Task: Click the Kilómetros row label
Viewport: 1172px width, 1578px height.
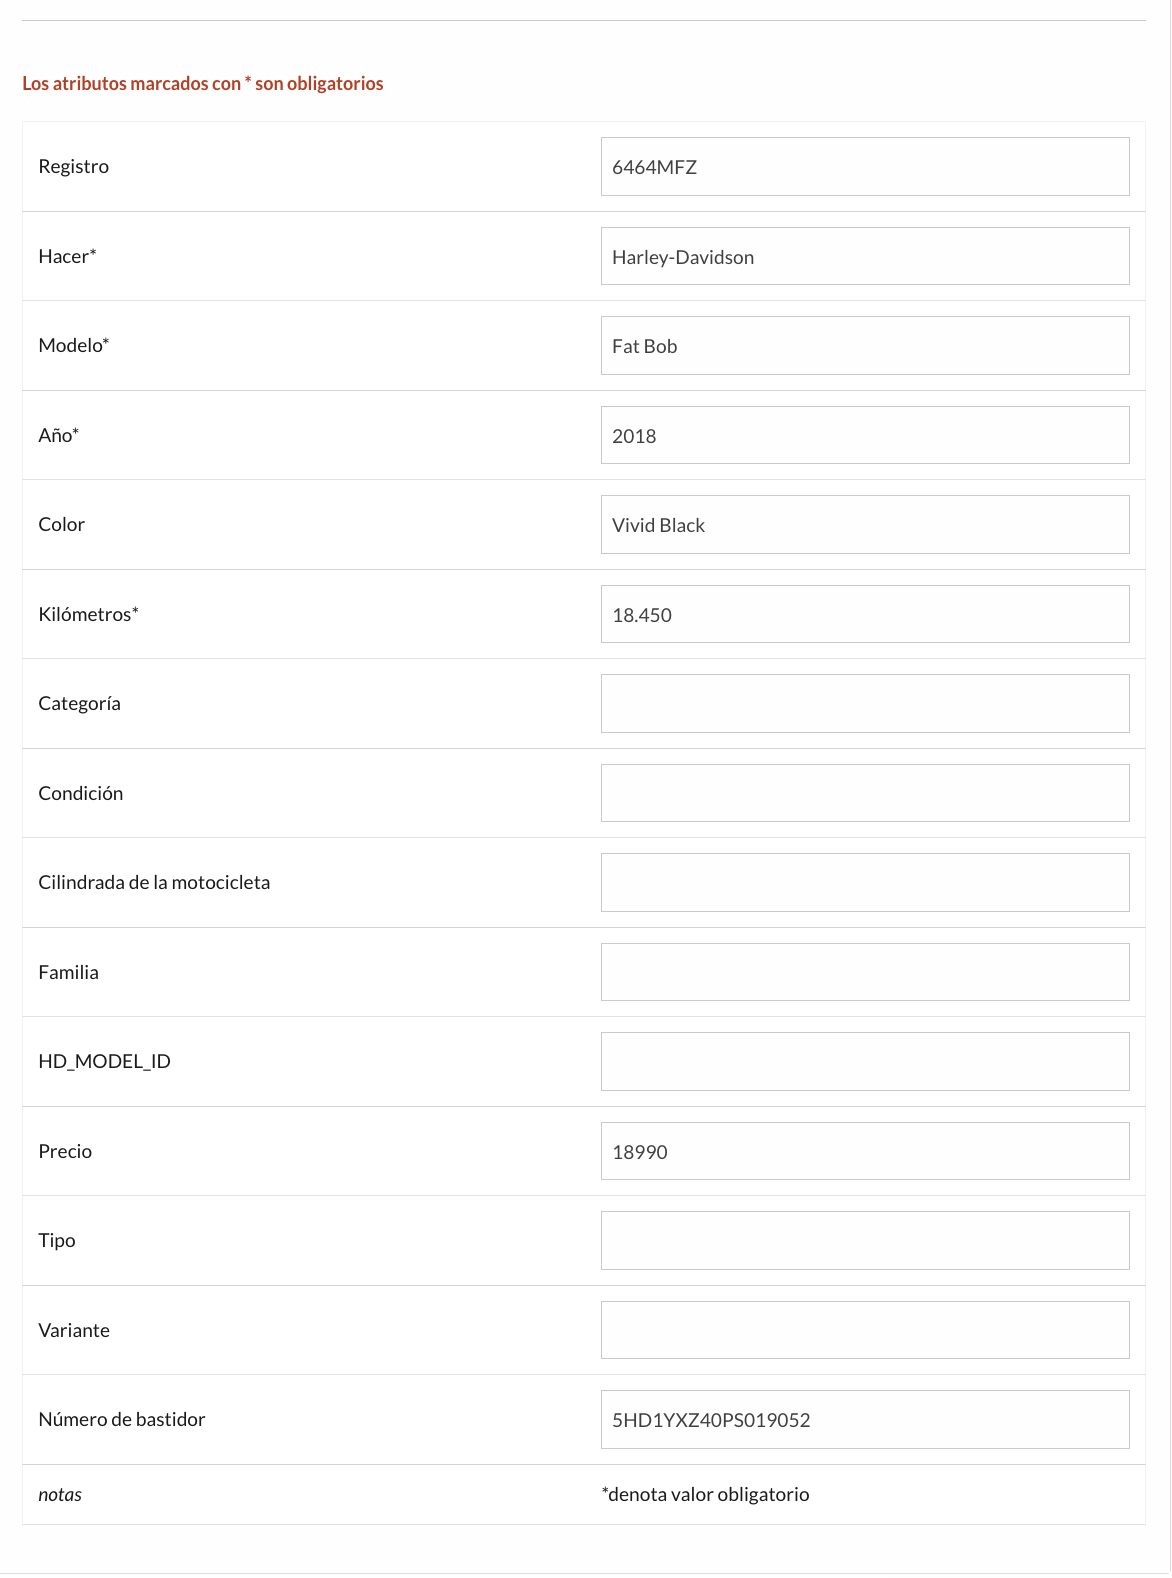Action: click(x=91, y=613)
